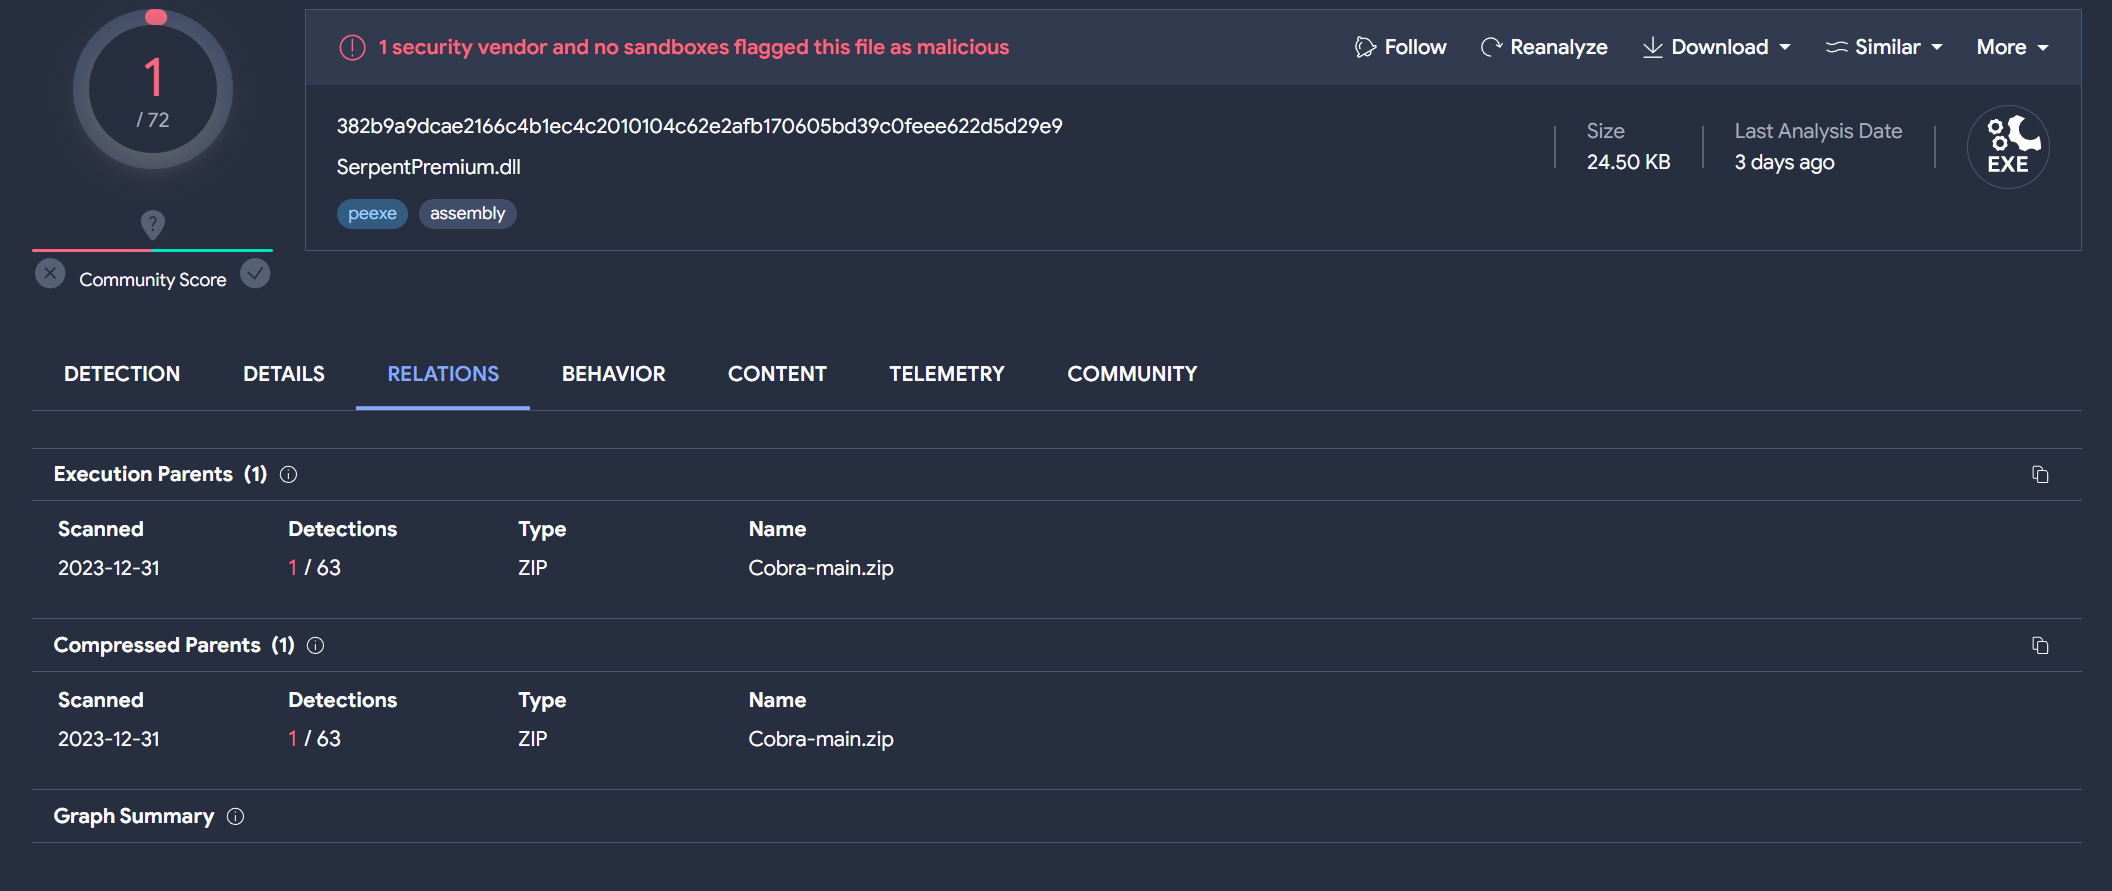Click info icon next to Graph Summary
Screen dimensions: 2112x891
tap(236, 817)
